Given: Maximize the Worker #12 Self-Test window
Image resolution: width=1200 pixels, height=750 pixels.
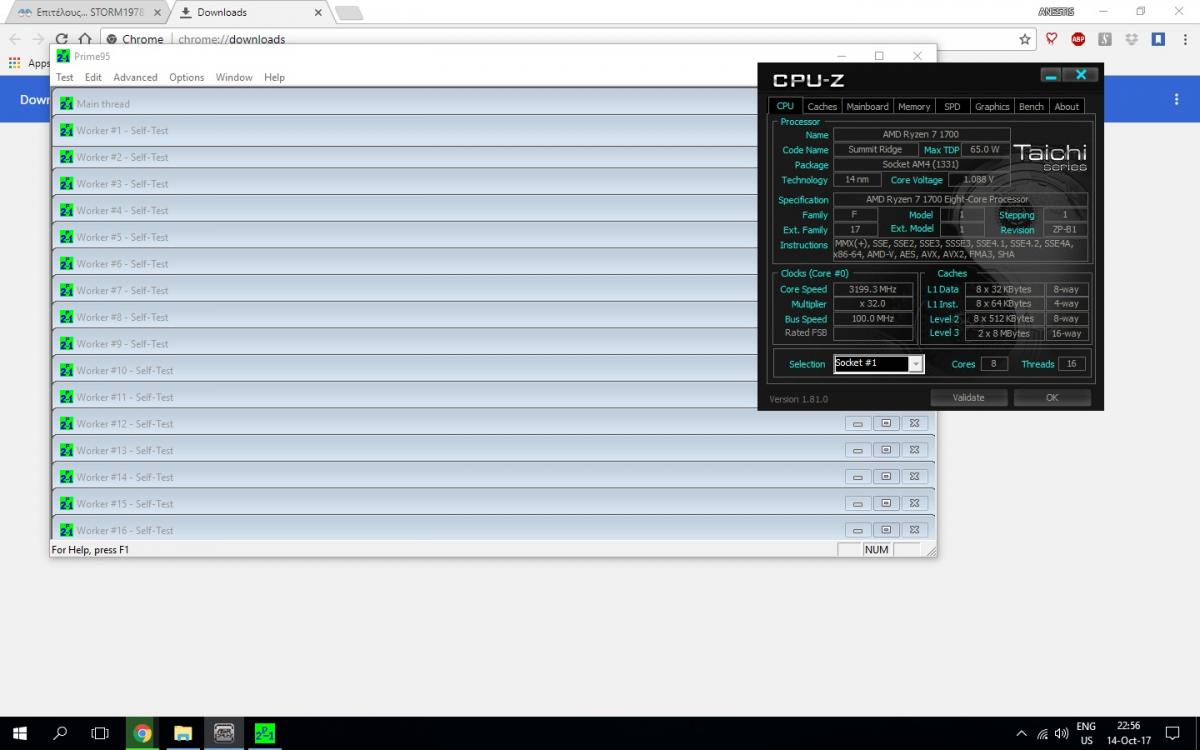Looking at the screenshot, I should click(x=885, y=423).
